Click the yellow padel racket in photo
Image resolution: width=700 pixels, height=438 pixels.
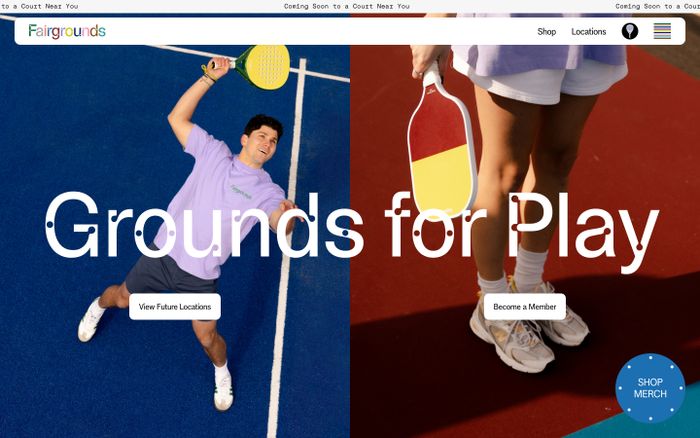pyautogui.click(x=262, y=67)
